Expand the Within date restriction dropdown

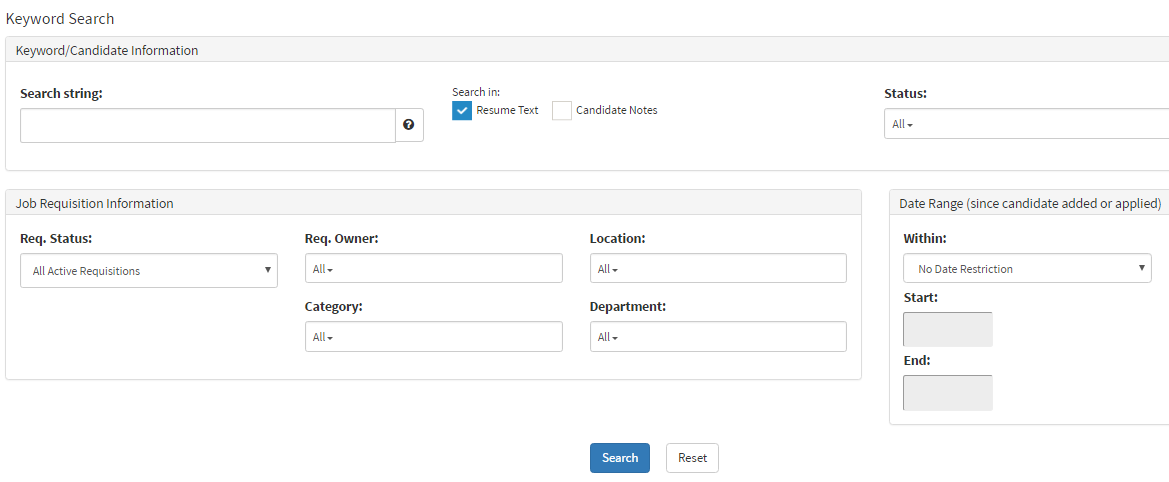(1027, 268)
